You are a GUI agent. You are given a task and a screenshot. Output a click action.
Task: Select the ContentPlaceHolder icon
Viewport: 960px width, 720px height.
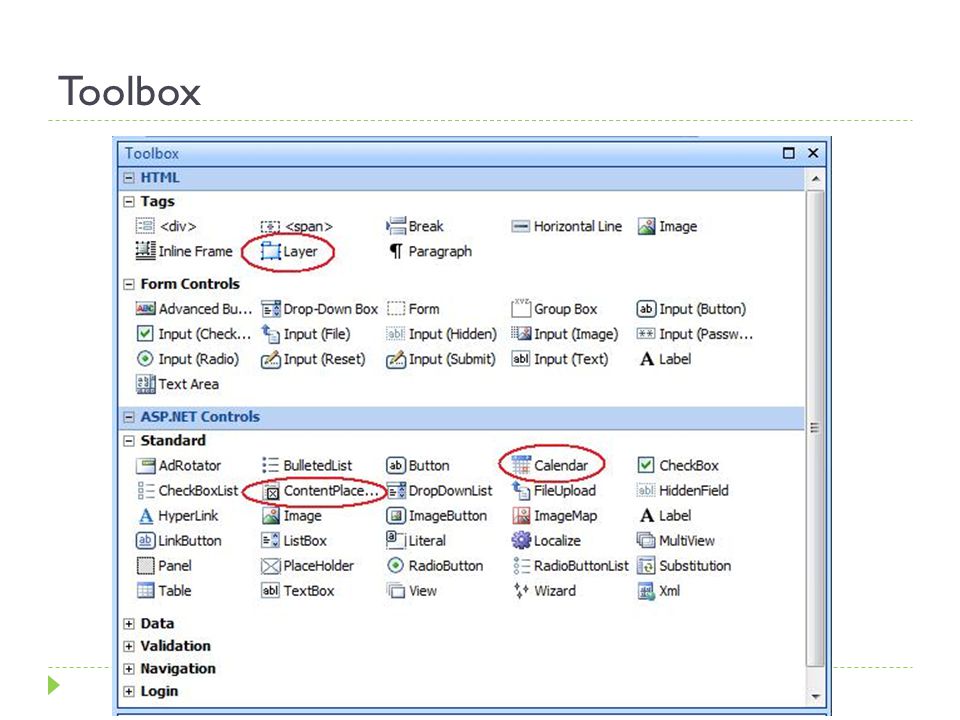(x=271, y=491)
